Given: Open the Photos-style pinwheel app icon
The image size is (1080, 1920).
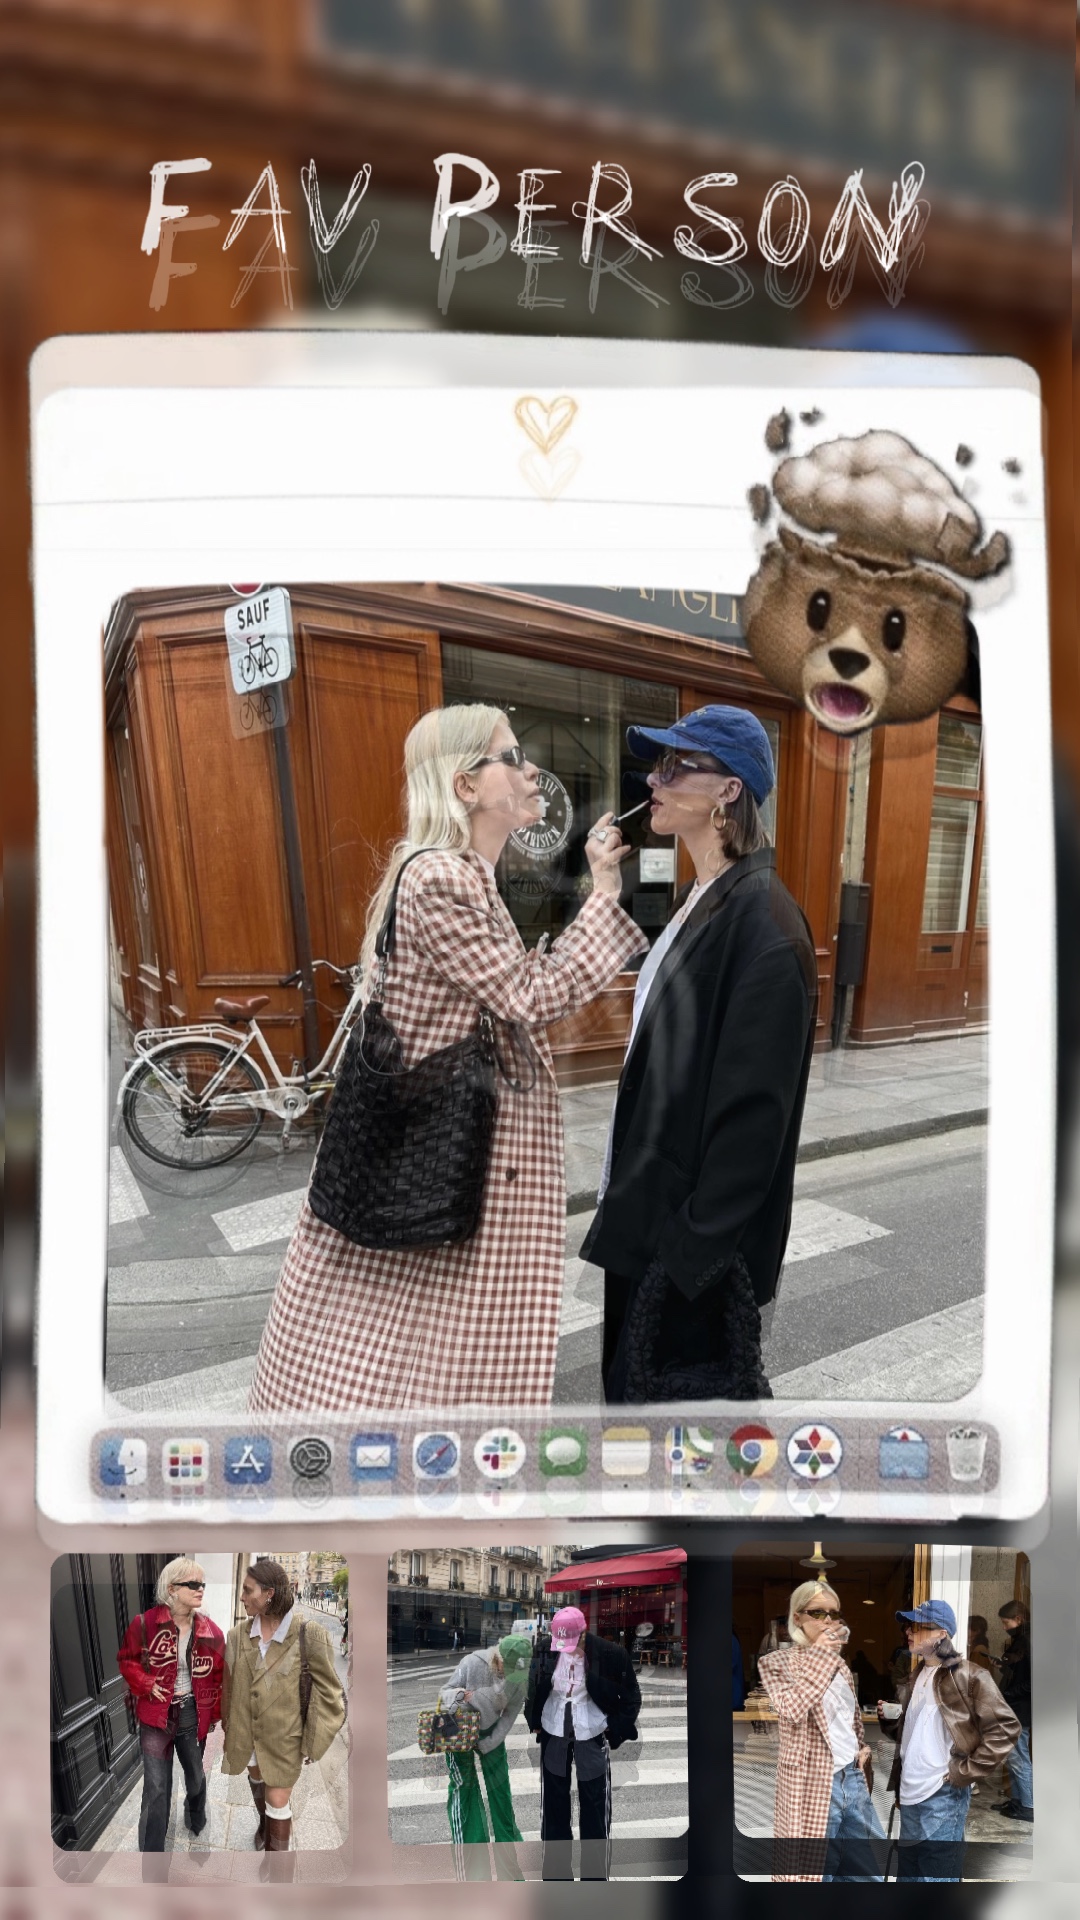Looking at the screenshot, I should tap(814, 1452).
